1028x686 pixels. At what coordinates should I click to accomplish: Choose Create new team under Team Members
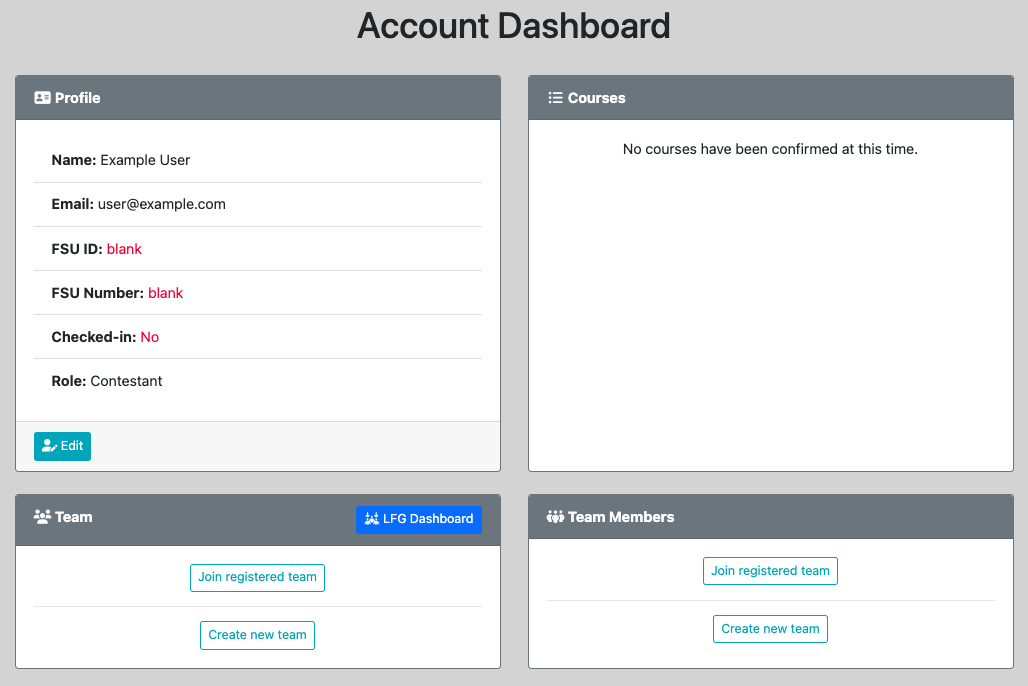(770, 629)
